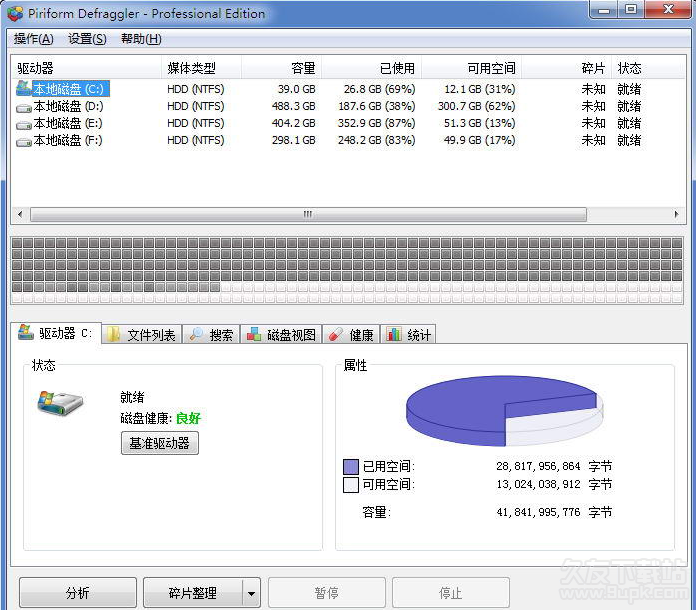Click the horizontal scrollbar thumb in drive list
This screenshot has height=610, width=696.
(308, 214)
